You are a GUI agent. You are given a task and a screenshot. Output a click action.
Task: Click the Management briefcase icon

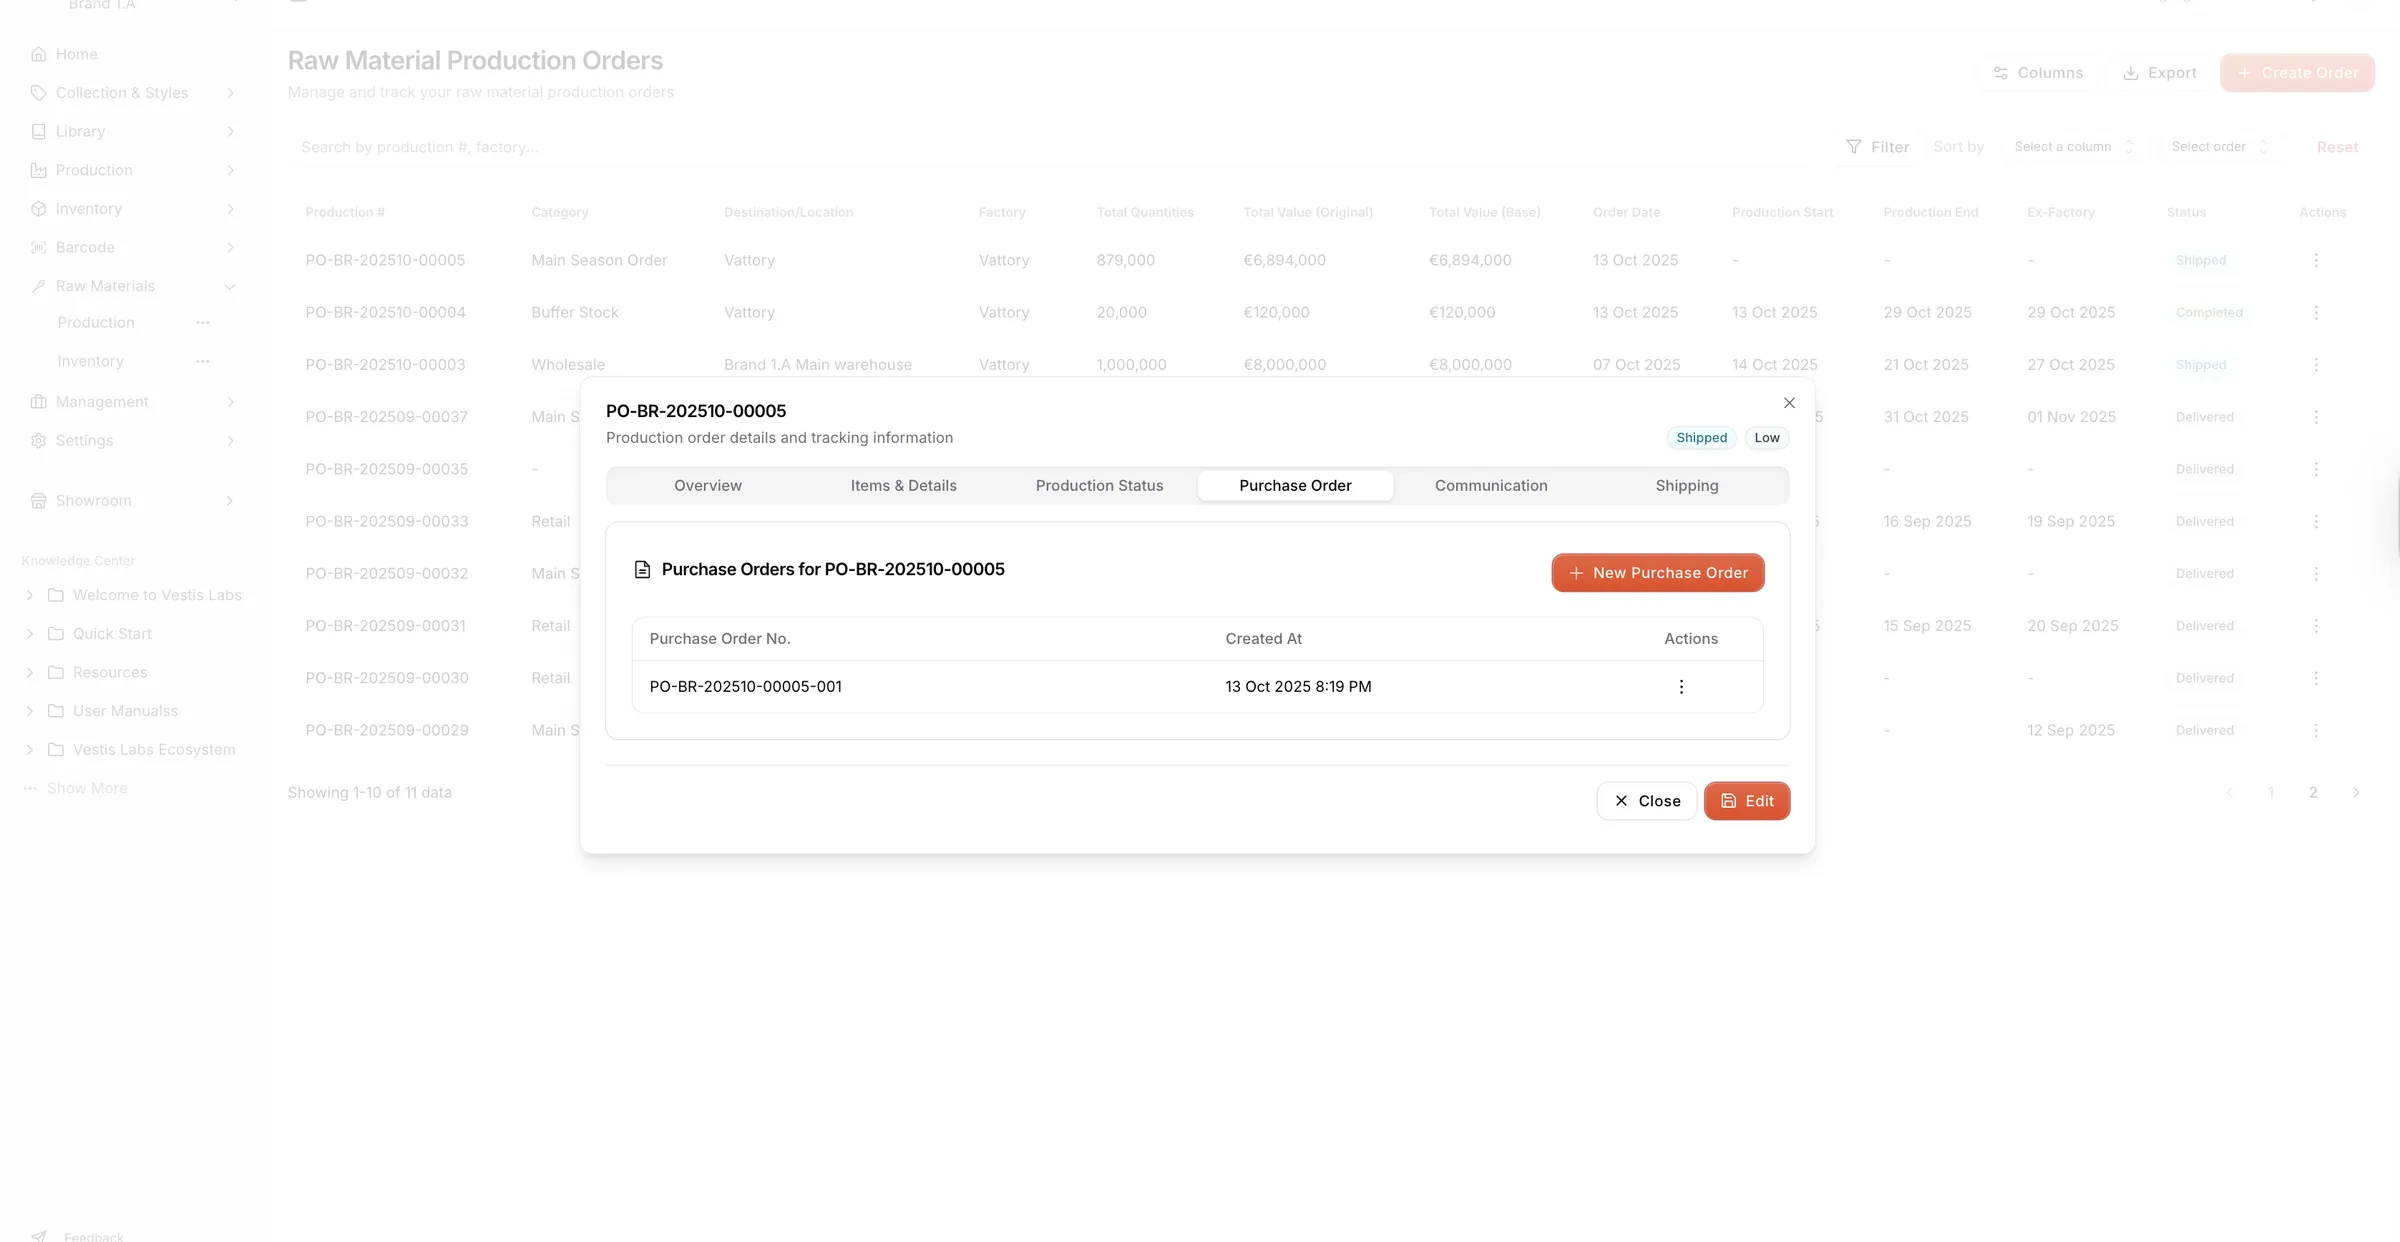pos(39,402)
